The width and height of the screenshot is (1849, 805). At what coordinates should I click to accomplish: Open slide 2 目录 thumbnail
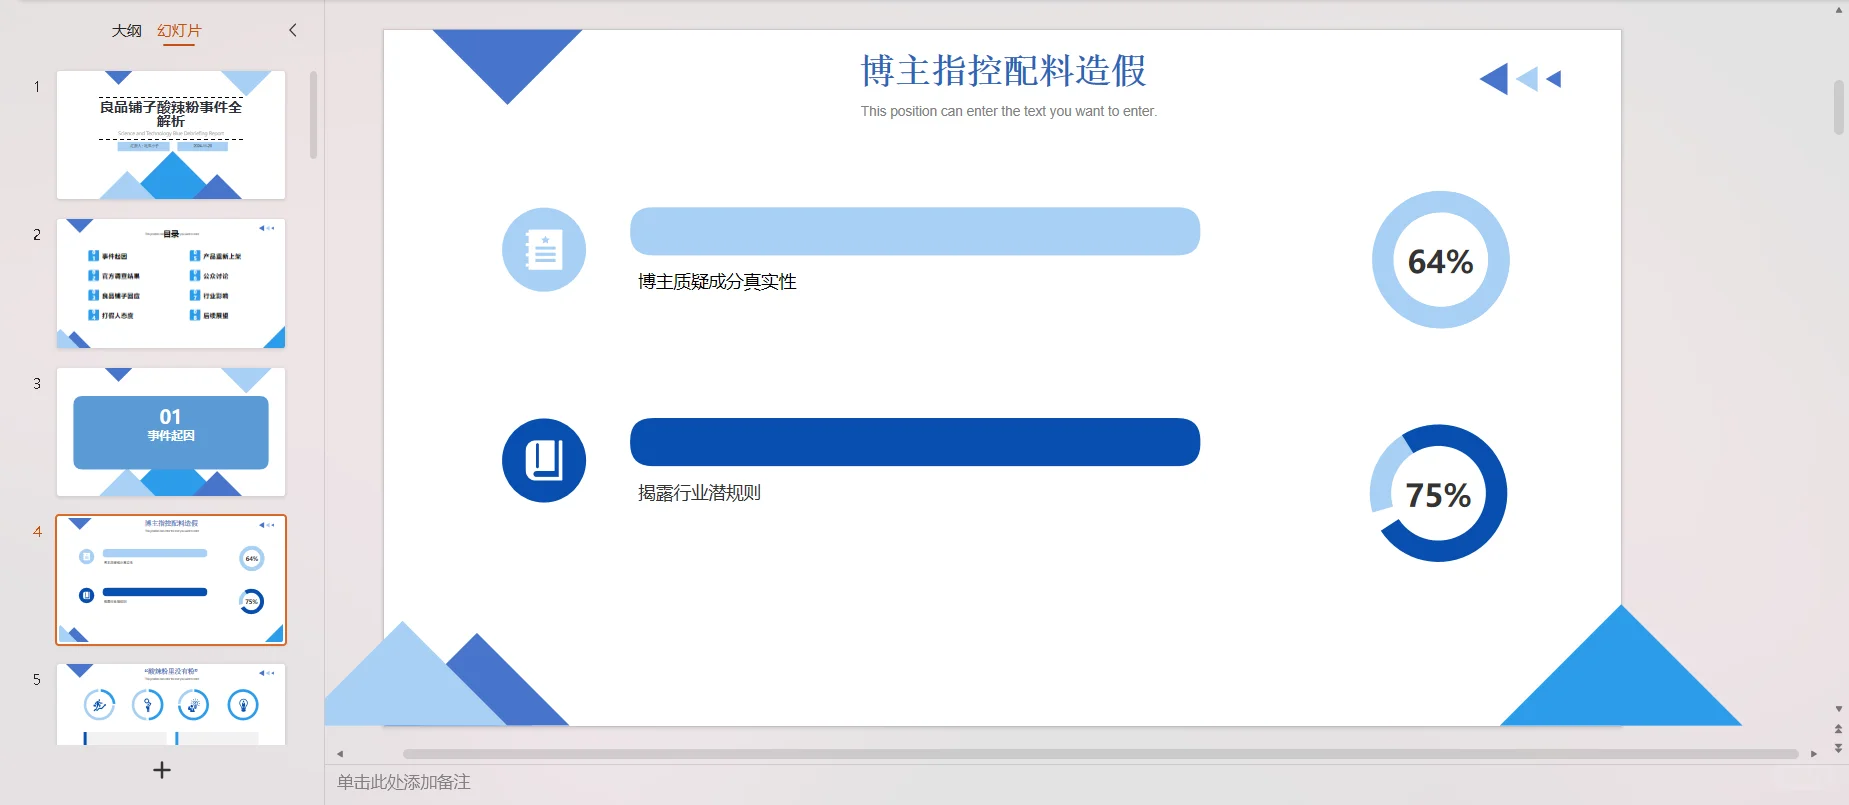pos(171,283)
